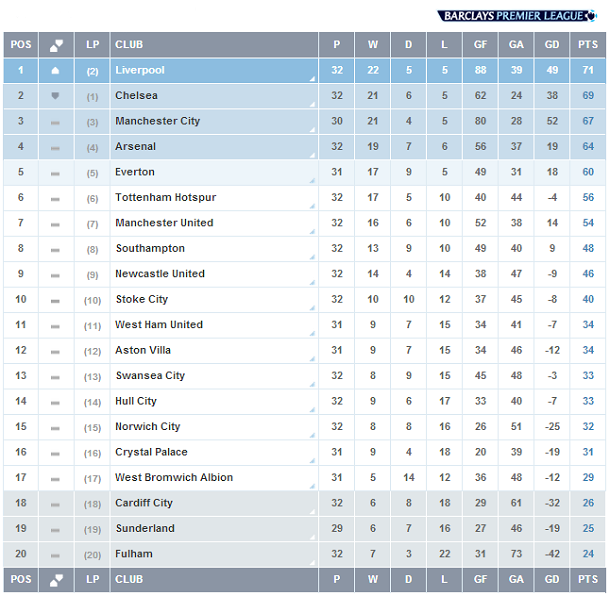Click Everton's no-change dash indicator
This screenshot has width=610, height=596.
pyautogui.click(x=55, y=174)
